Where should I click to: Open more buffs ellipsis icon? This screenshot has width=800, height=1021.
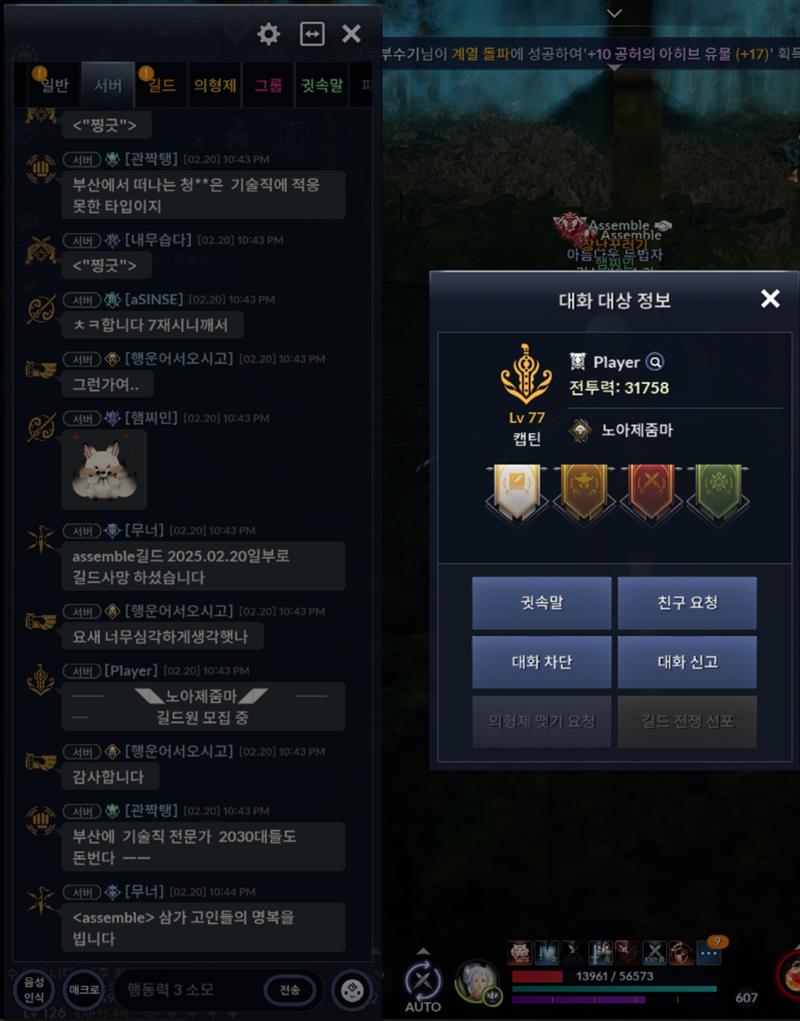tap(709, 953)
